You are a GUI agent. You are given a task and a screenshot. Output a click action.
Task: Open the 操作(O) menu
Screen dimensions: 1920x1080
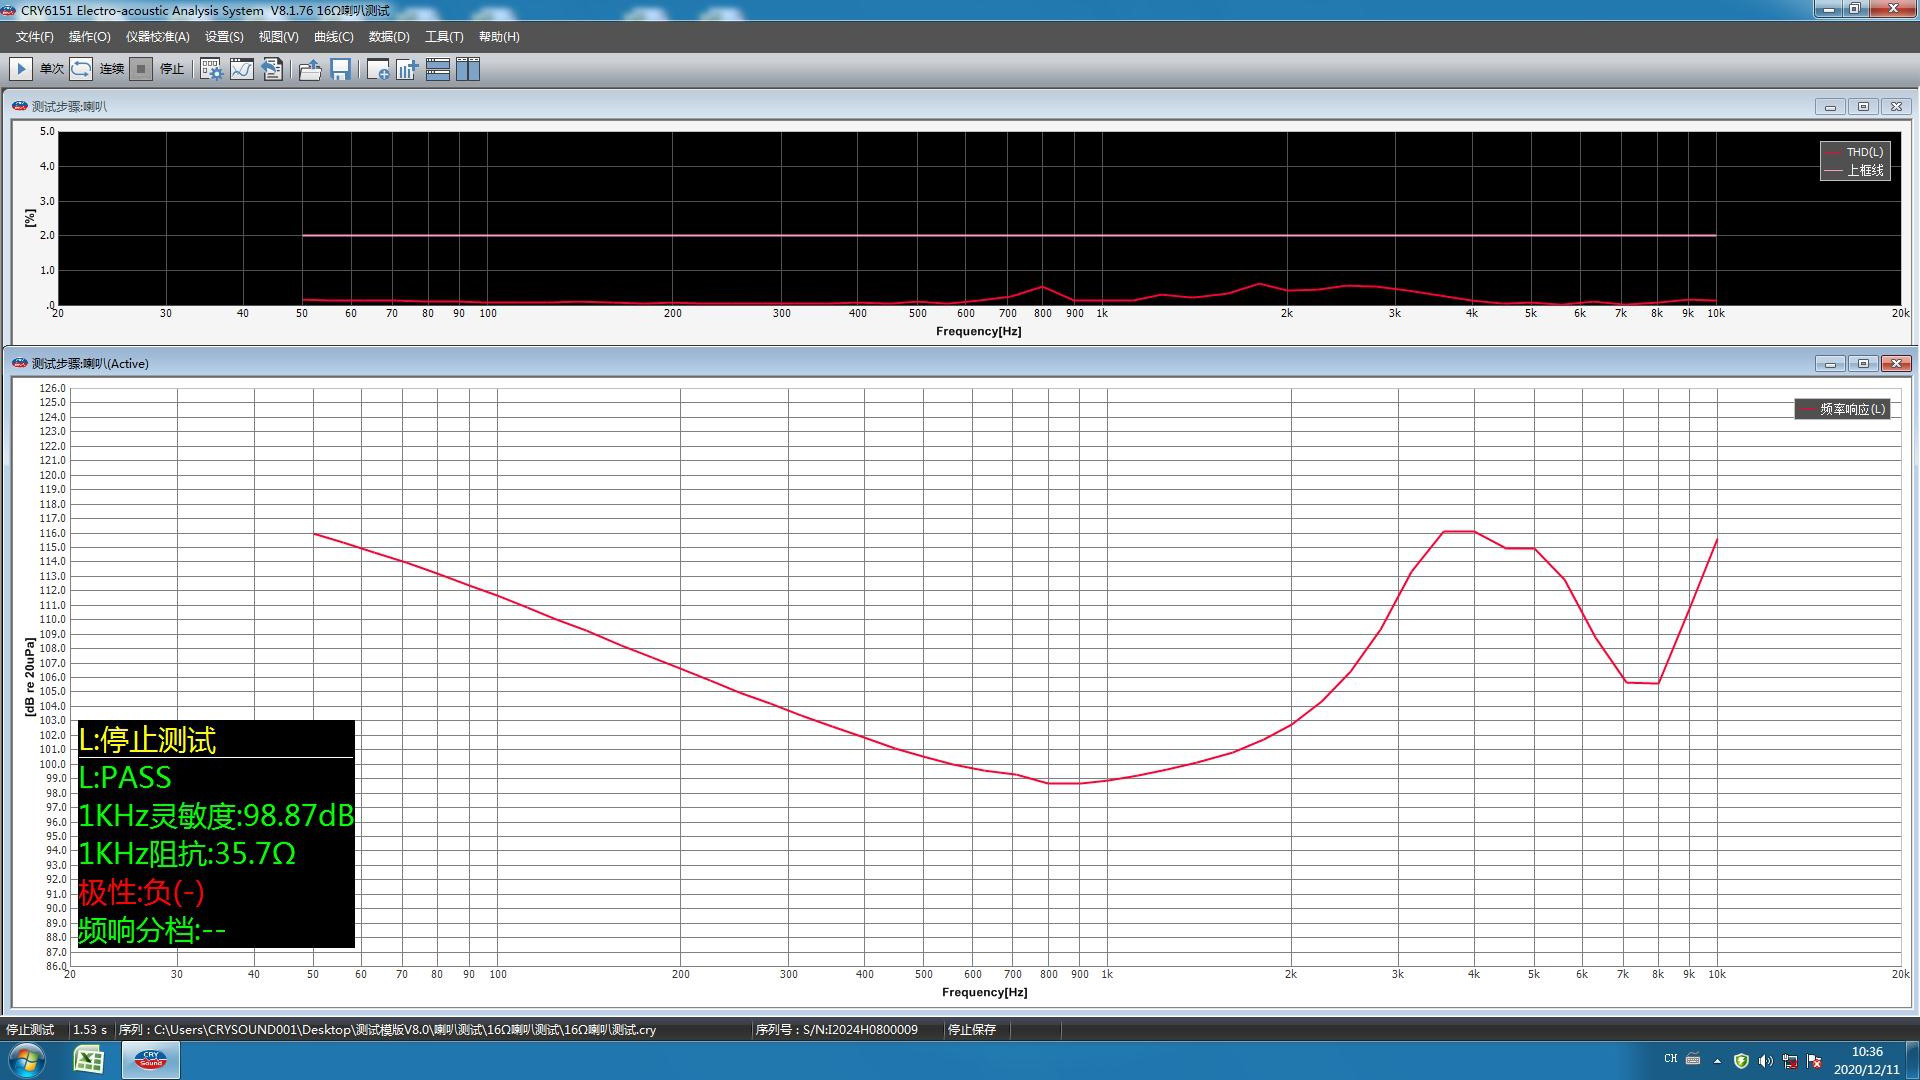[x=89, y=37]
